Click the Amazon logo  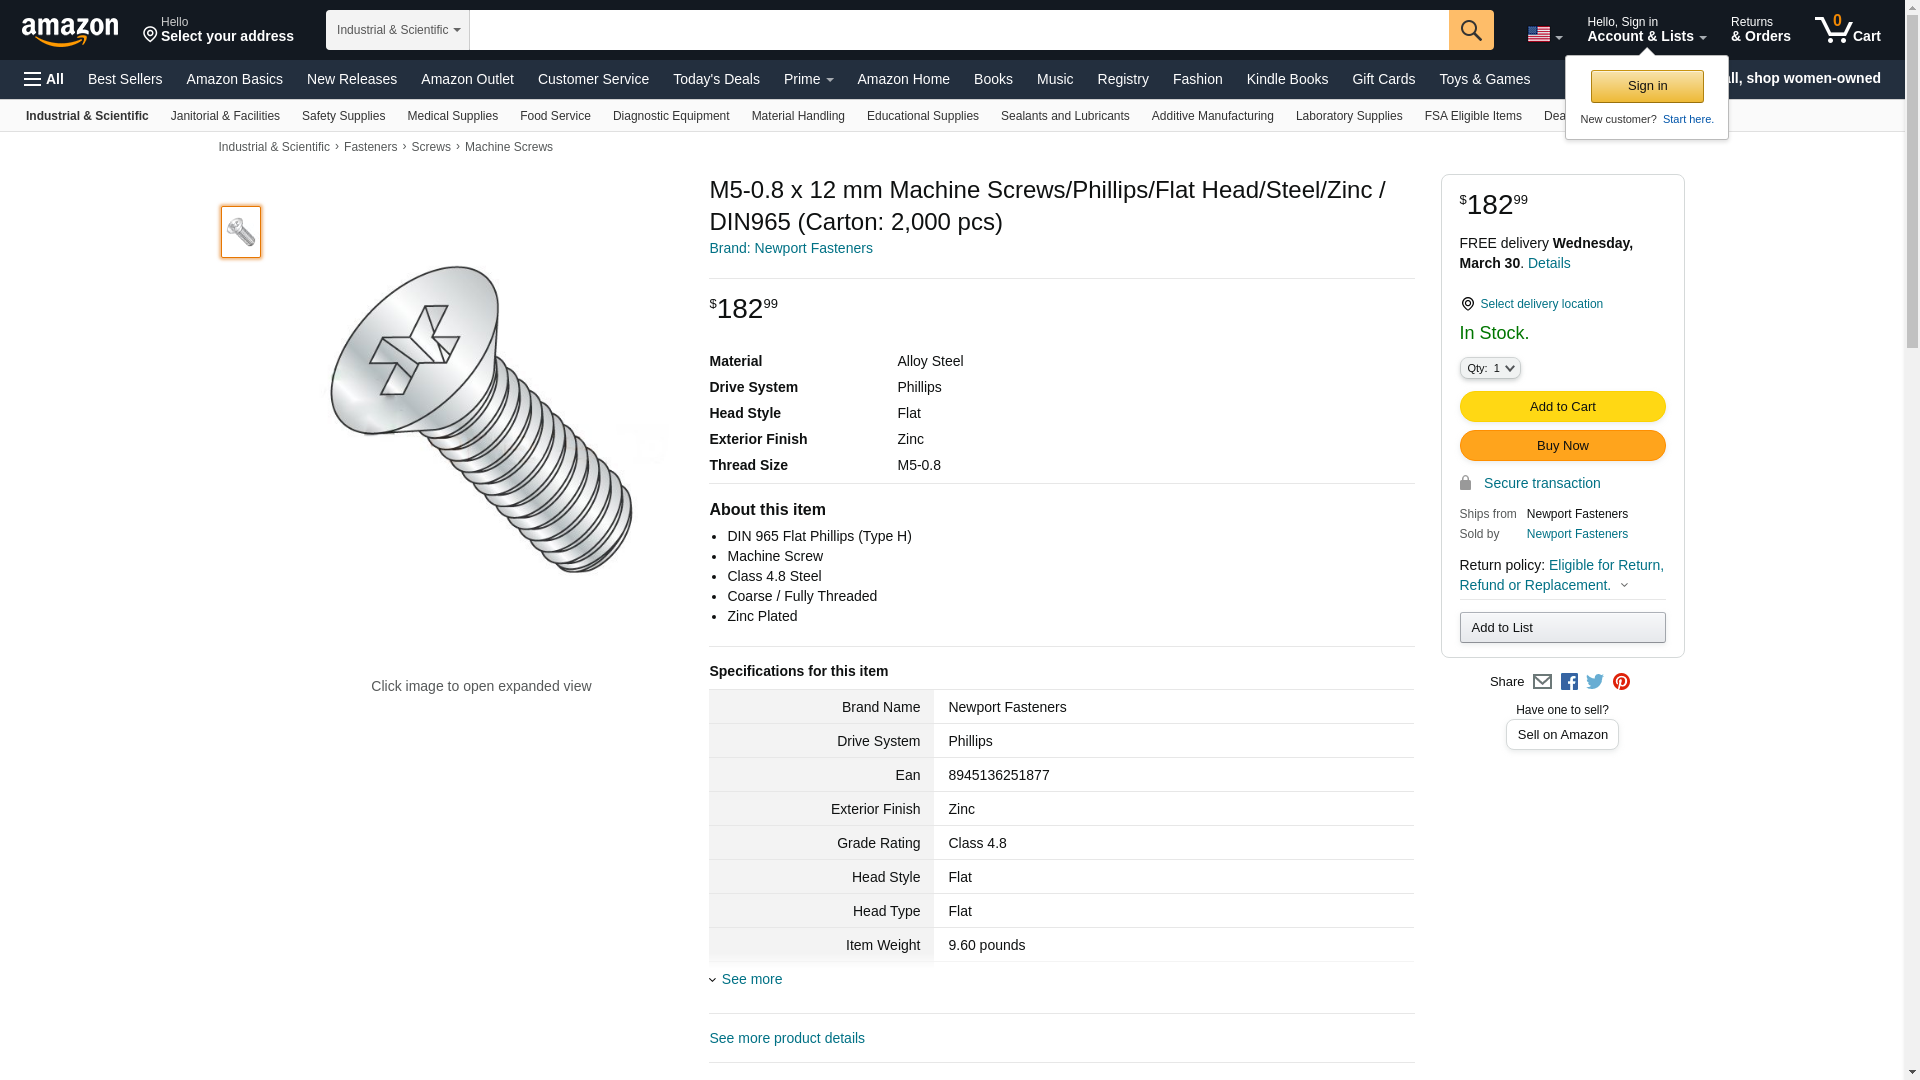tap(70, 31)
